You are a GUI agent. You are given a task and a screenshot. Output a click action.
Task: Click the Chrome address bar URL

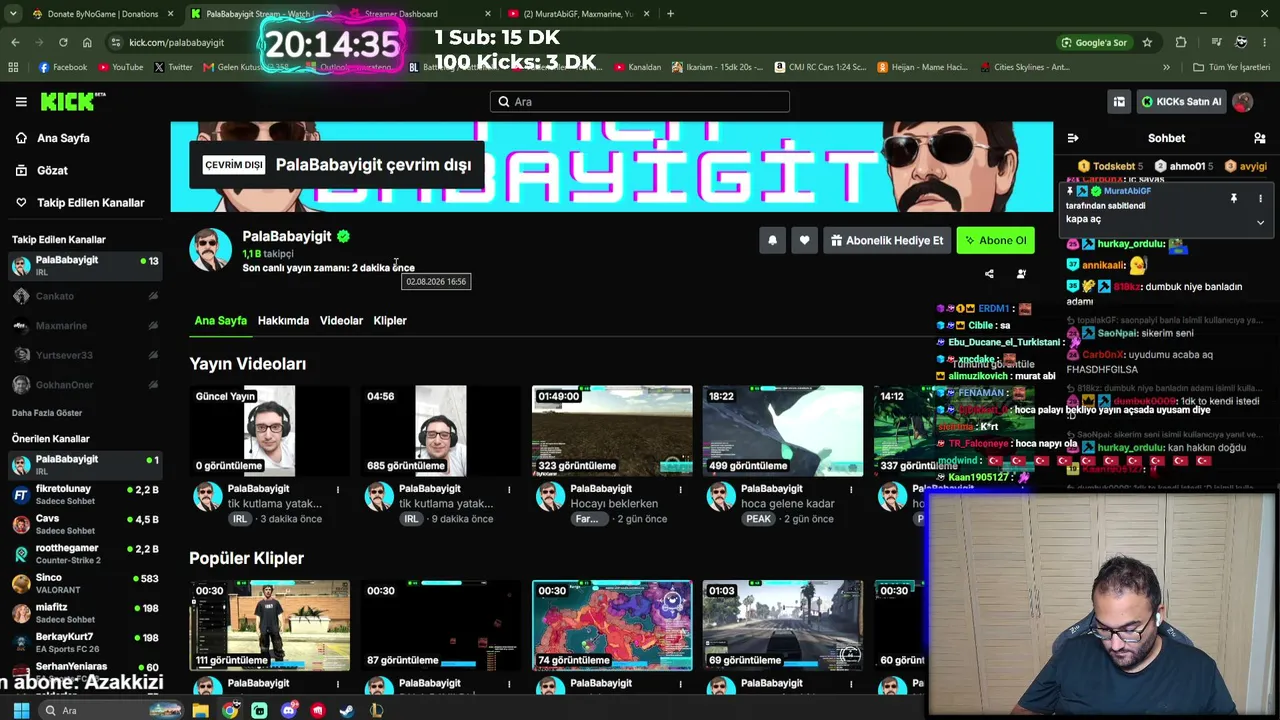(176, 42)
